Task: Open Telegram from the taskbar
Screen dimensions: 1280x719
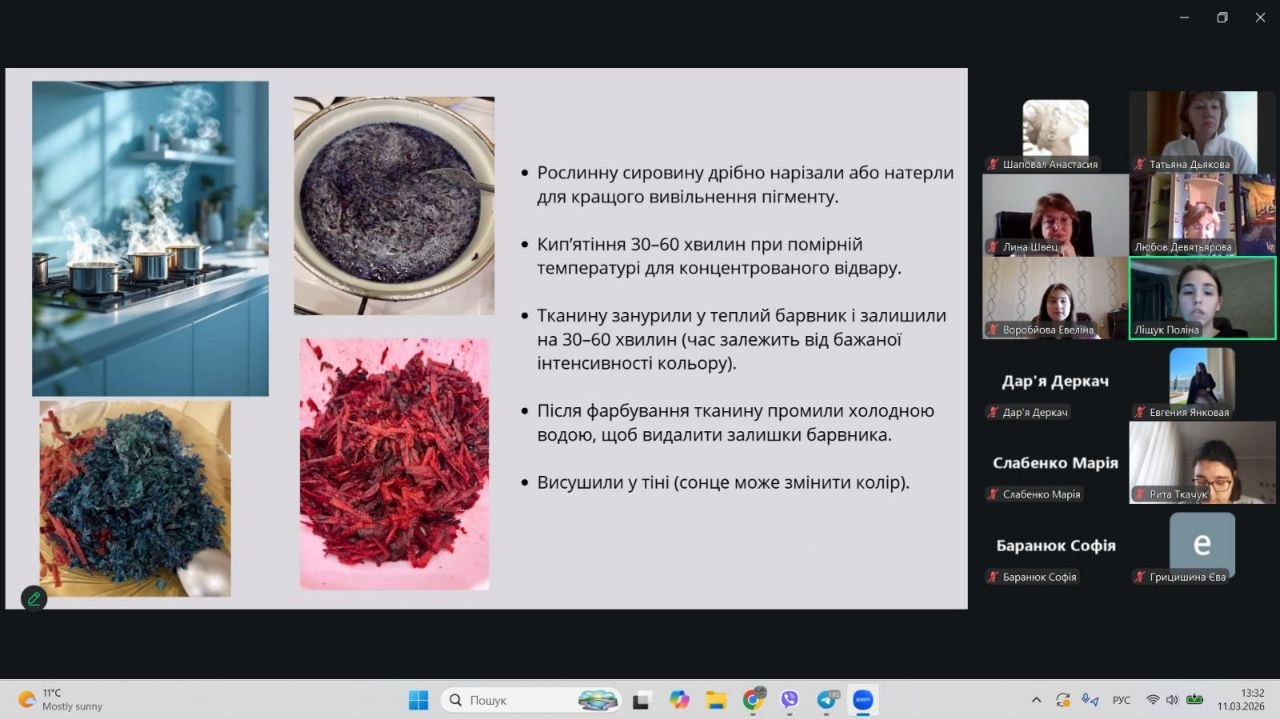Action: (826, 700)
